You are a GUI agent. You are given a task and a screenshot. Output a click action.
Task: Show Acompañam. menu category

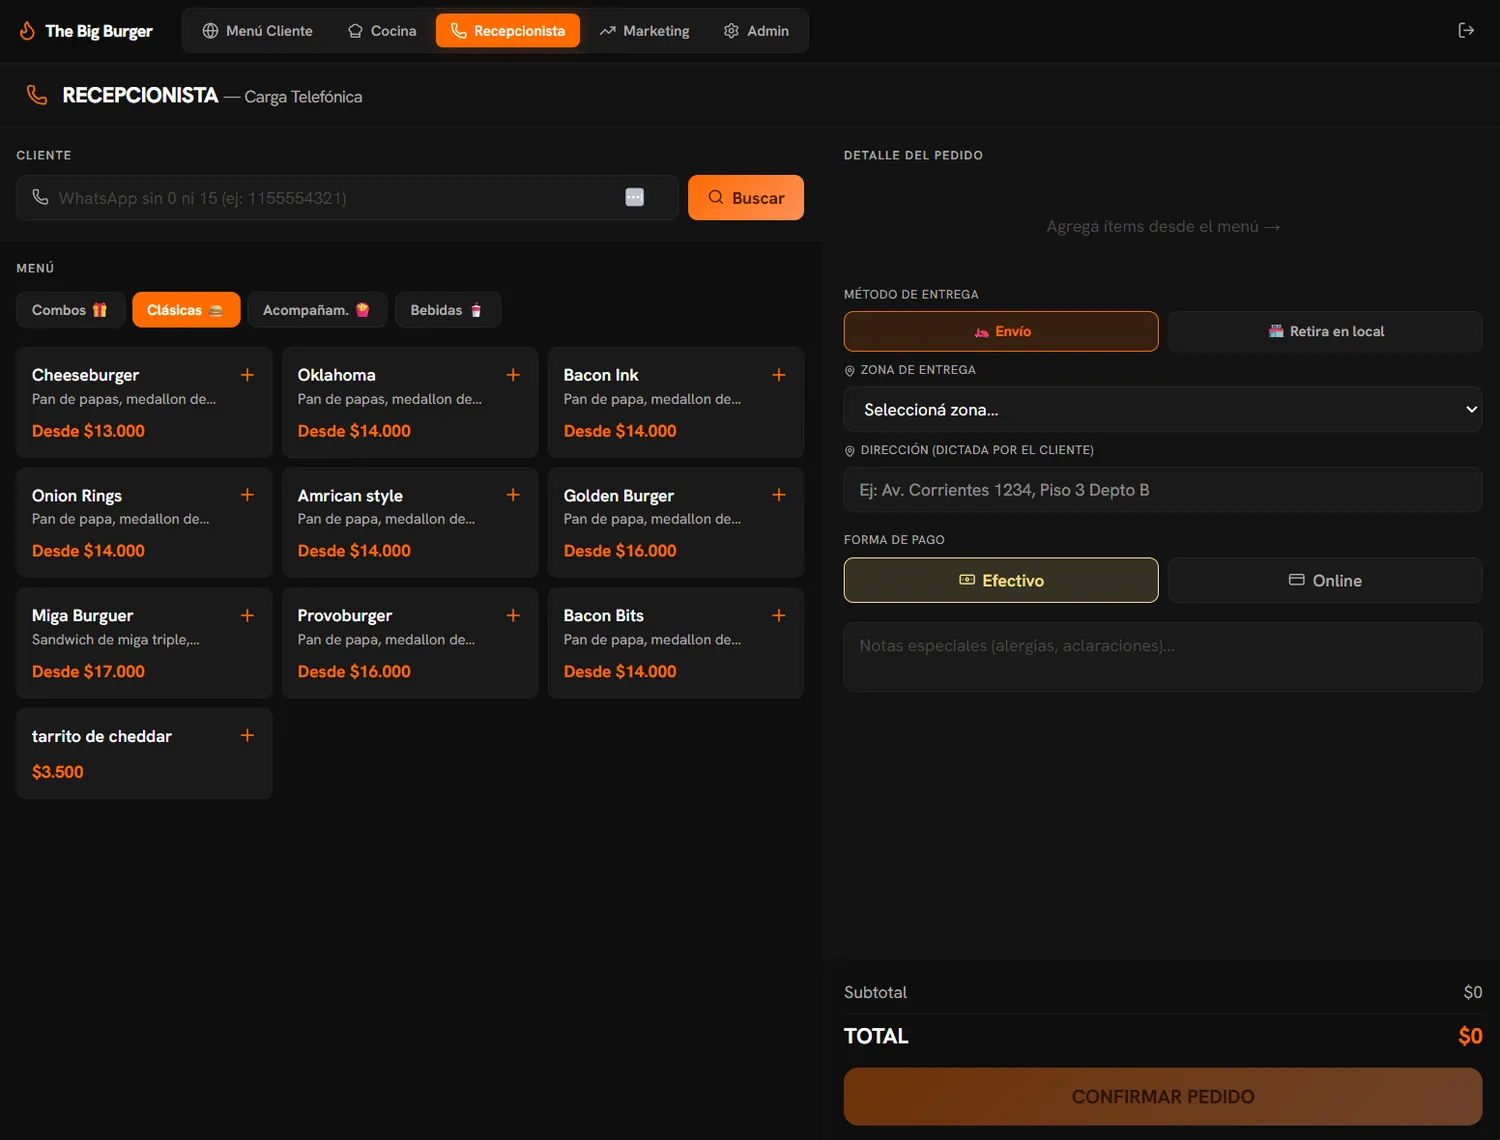click(x=317, y=310)
